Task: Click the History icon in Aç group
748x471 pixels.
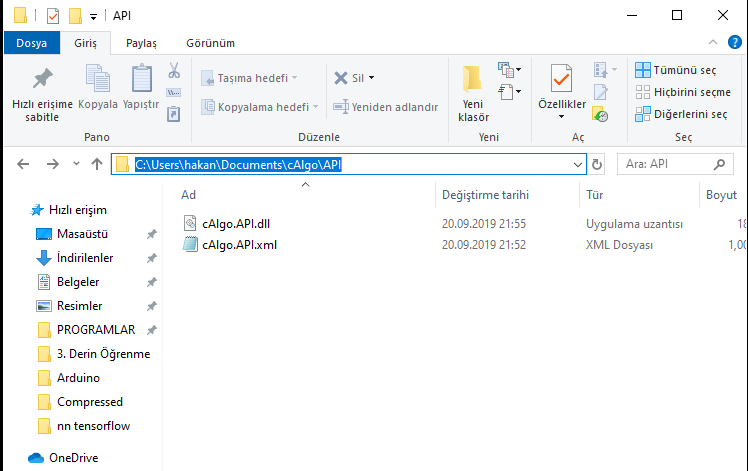Action: [x=600, y=114]
